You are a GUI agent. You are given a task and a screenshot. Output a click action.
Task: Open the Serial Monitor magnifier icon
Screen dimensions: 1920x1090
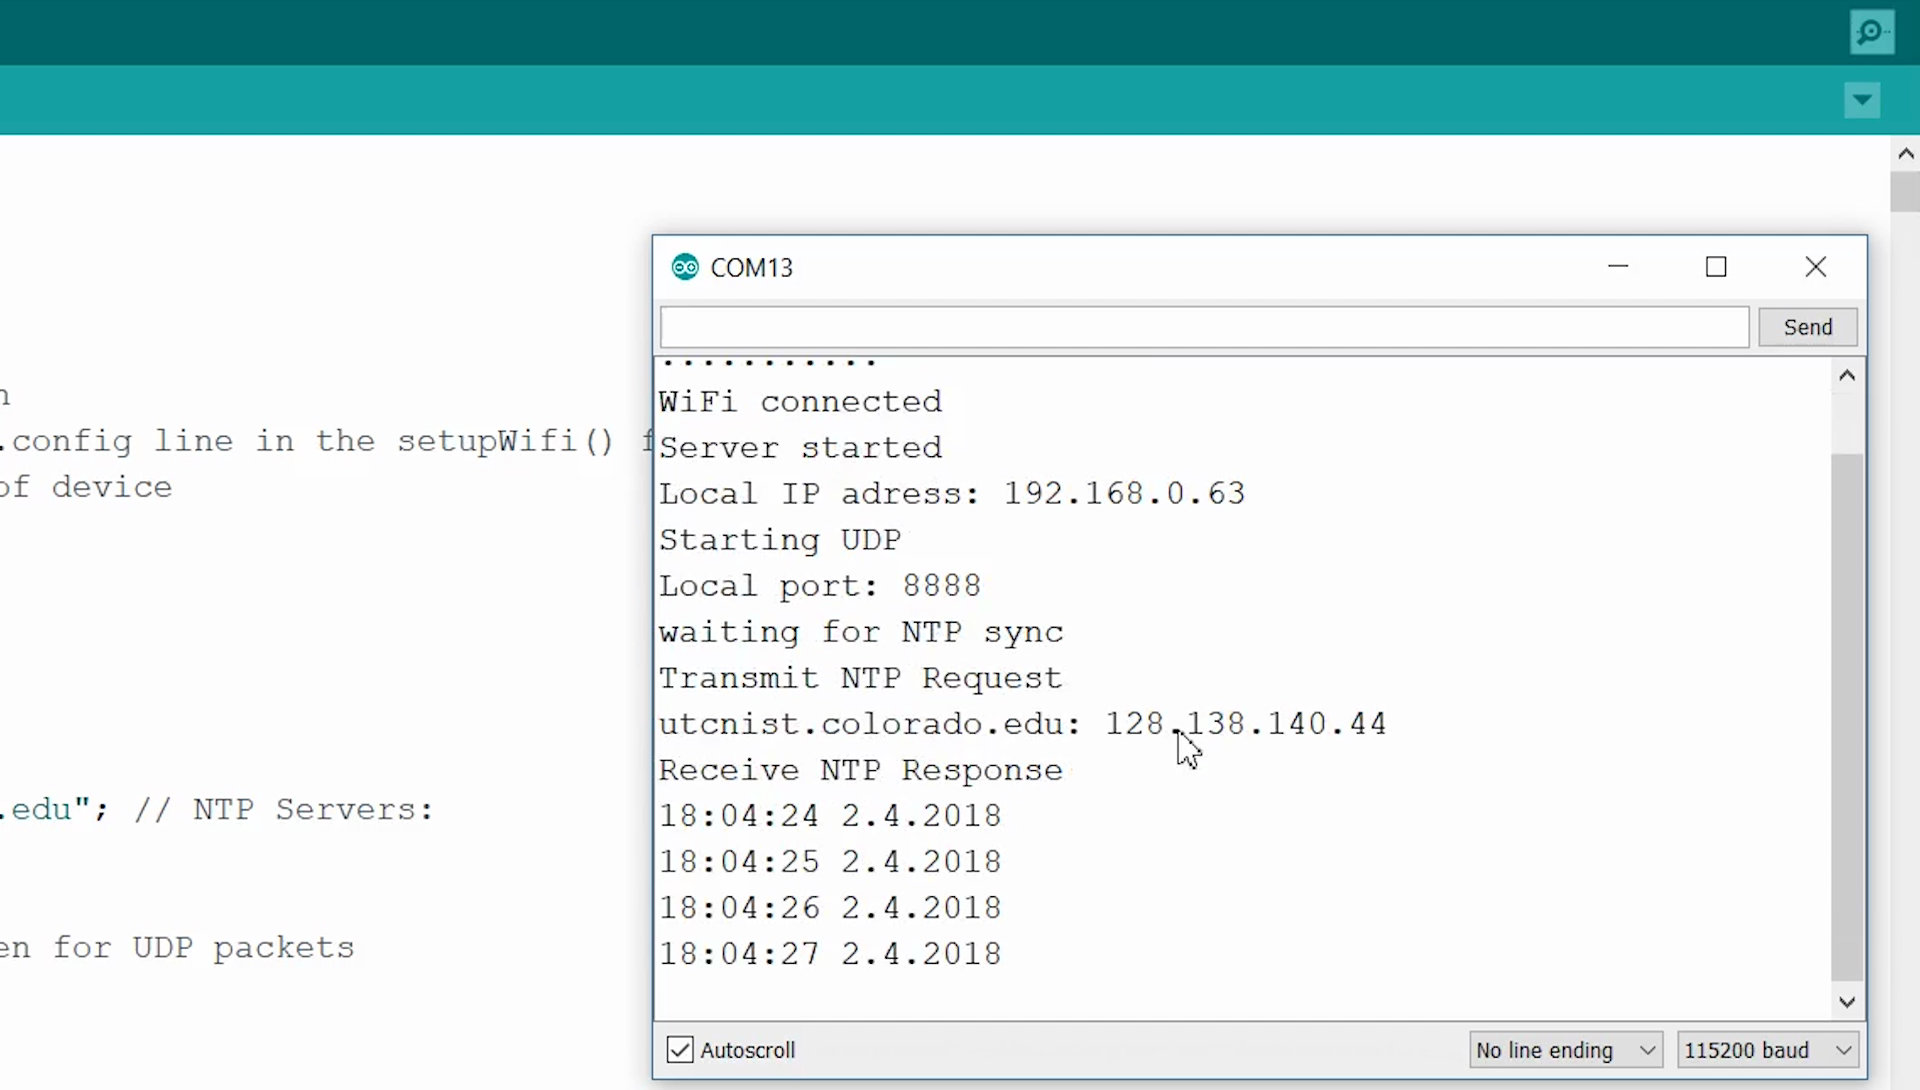[x=1871, y=33]
